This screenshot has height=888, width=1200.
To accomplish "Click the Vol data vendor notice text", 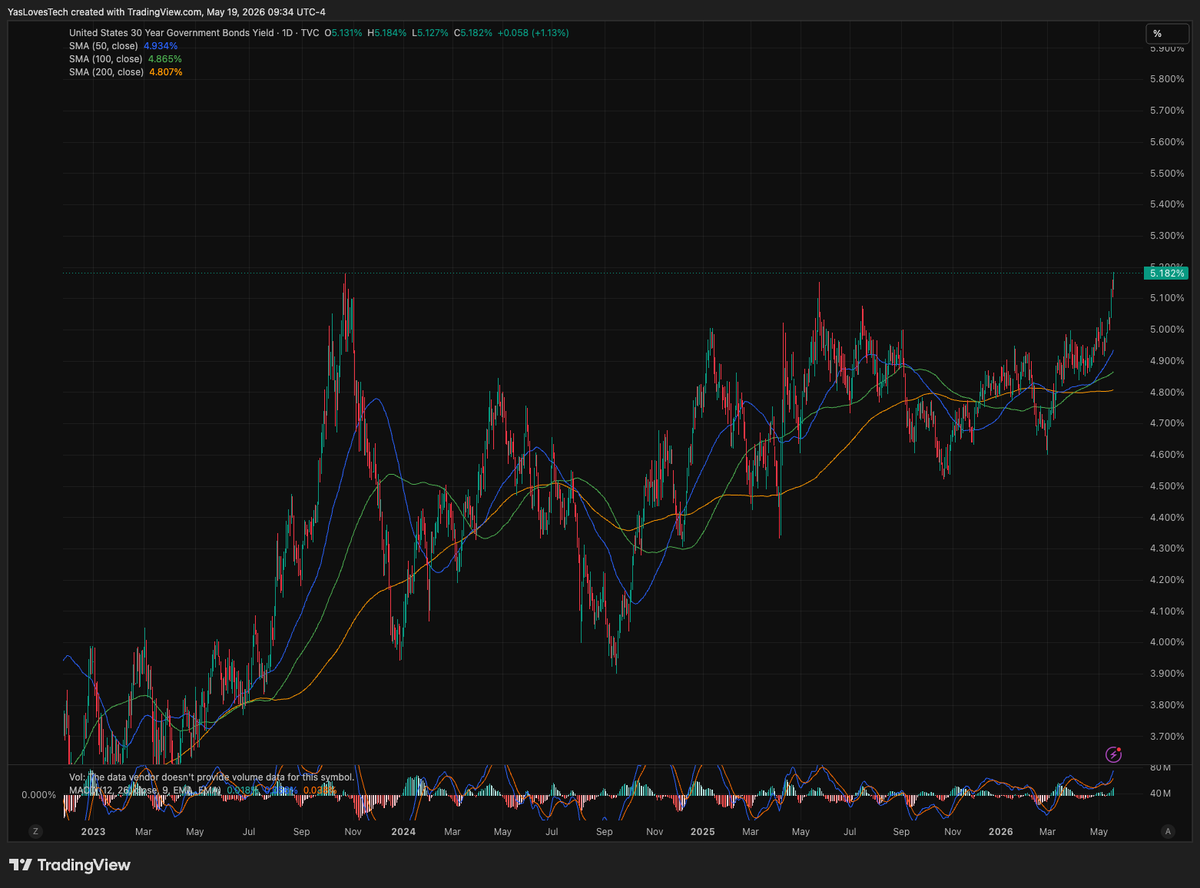I will coord(212,776).
